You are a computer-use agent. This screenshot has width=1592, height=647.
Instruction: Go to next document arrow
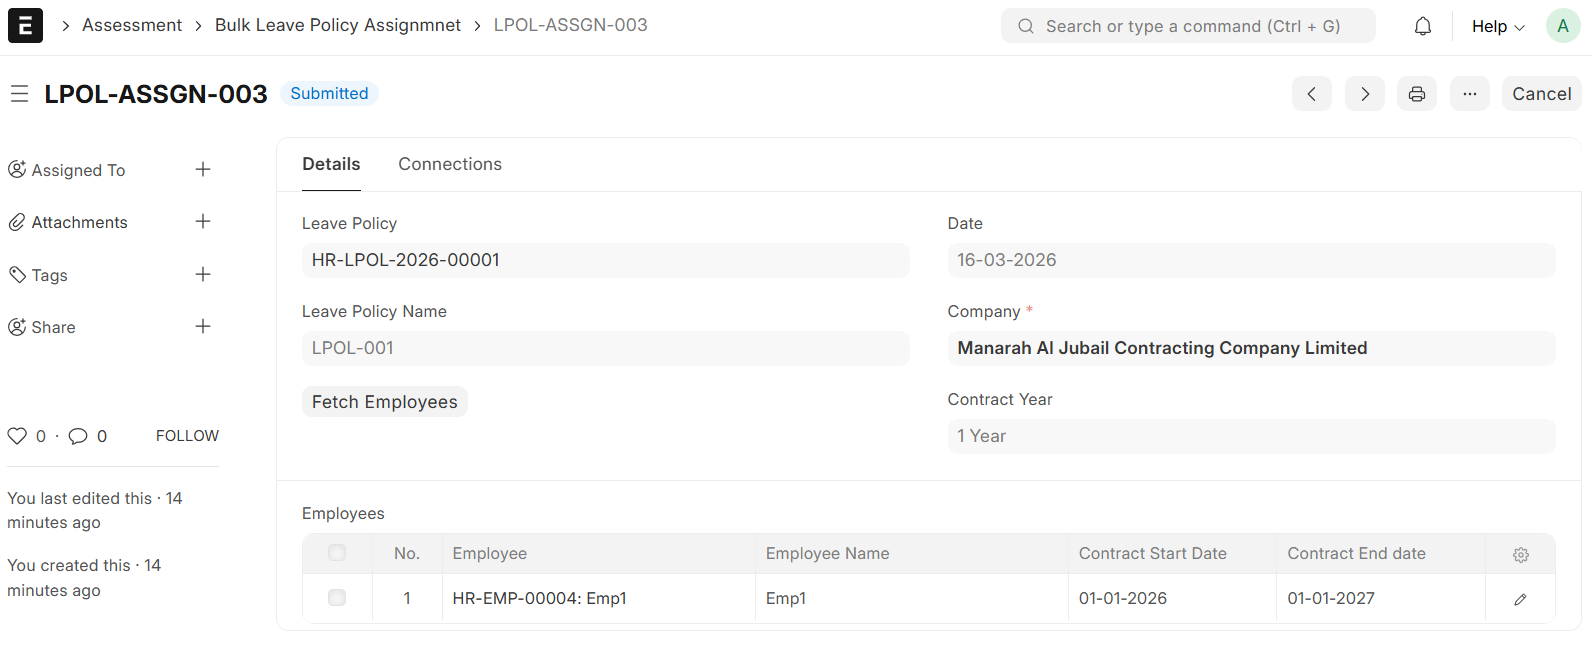1365,94
